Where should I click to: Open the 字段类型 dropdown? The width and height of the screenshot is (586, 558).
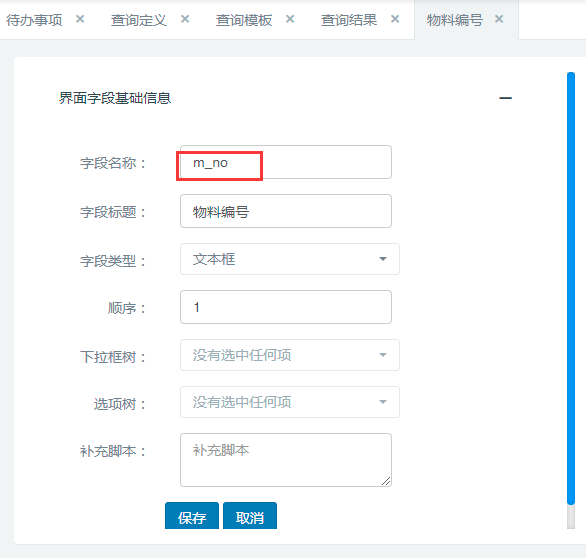[290, 259]
